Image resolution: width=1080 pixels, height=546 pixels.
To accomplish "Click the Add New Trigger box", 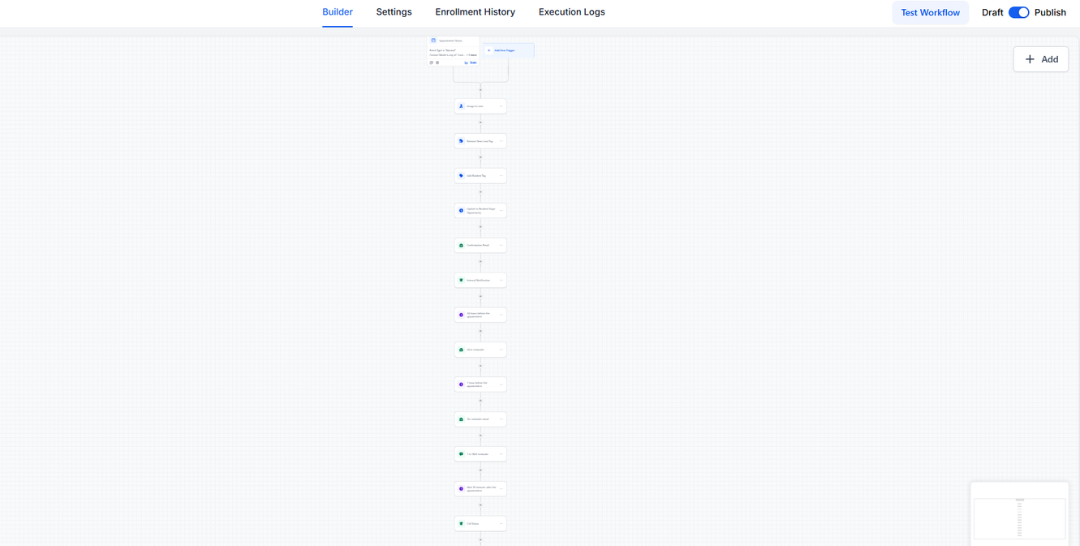I will [x=508, y=50].
